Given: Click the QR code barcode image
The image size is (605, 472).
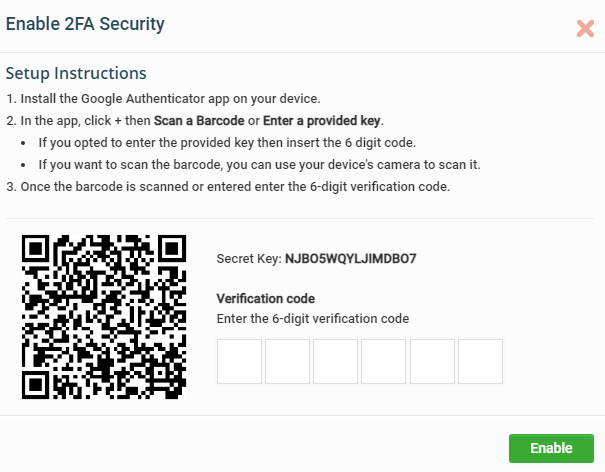Looking at the screenshot, I should (x=104, y=316).
